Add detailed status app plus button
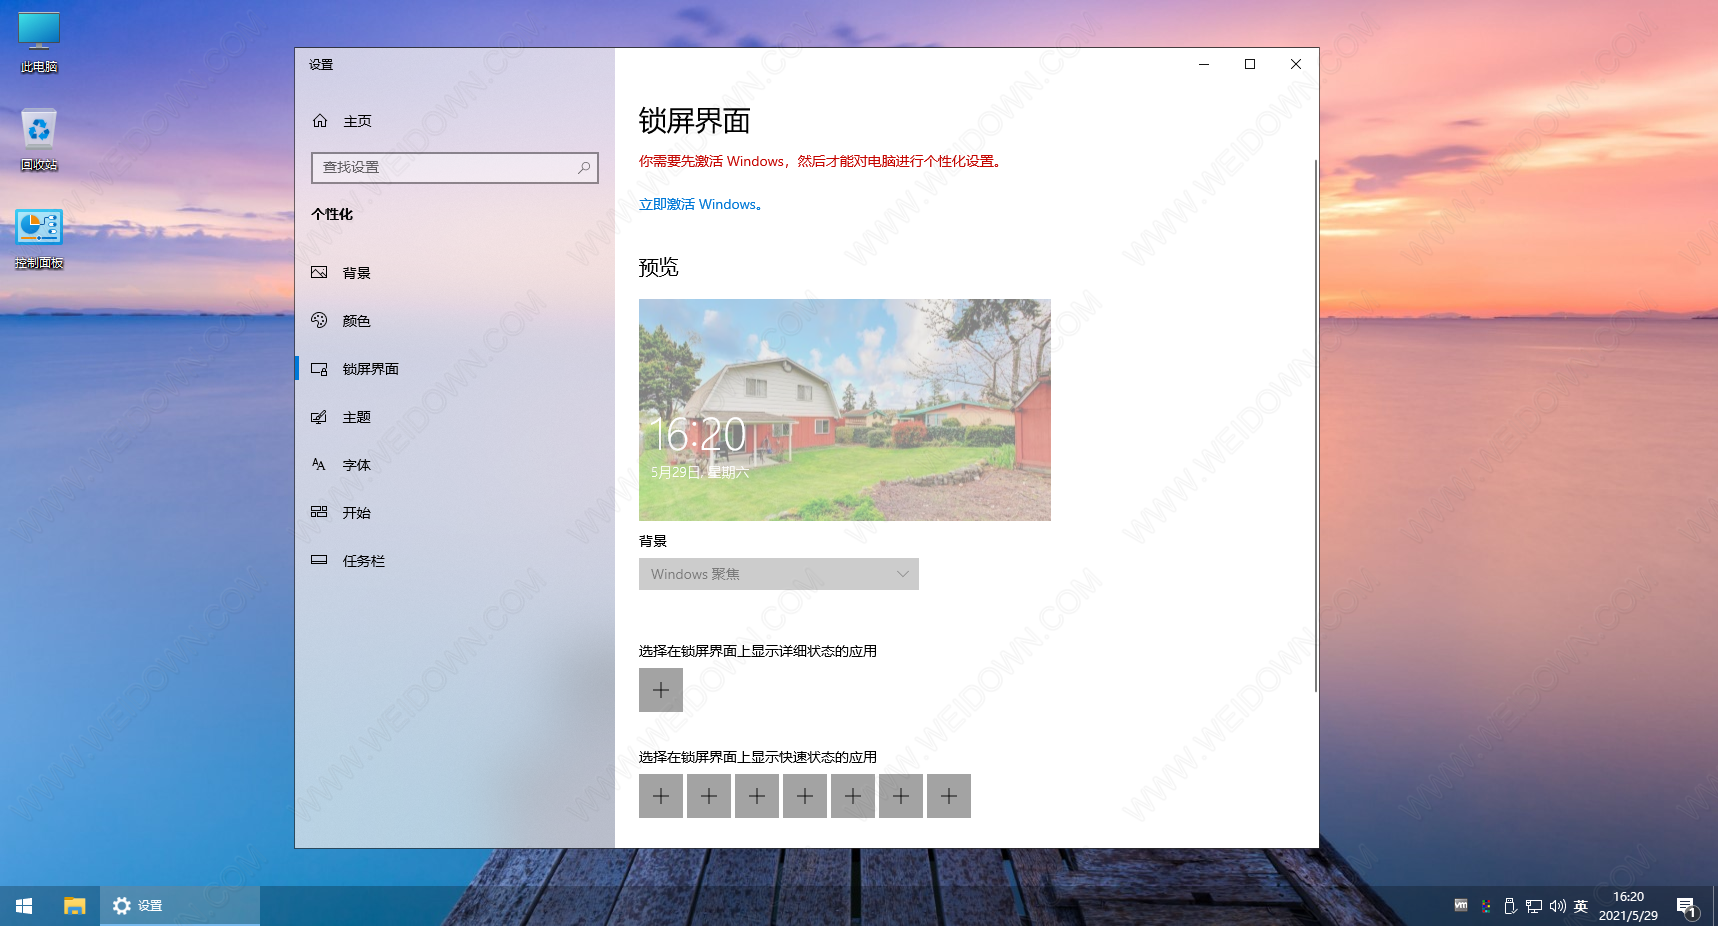 (x=661, y=690)
